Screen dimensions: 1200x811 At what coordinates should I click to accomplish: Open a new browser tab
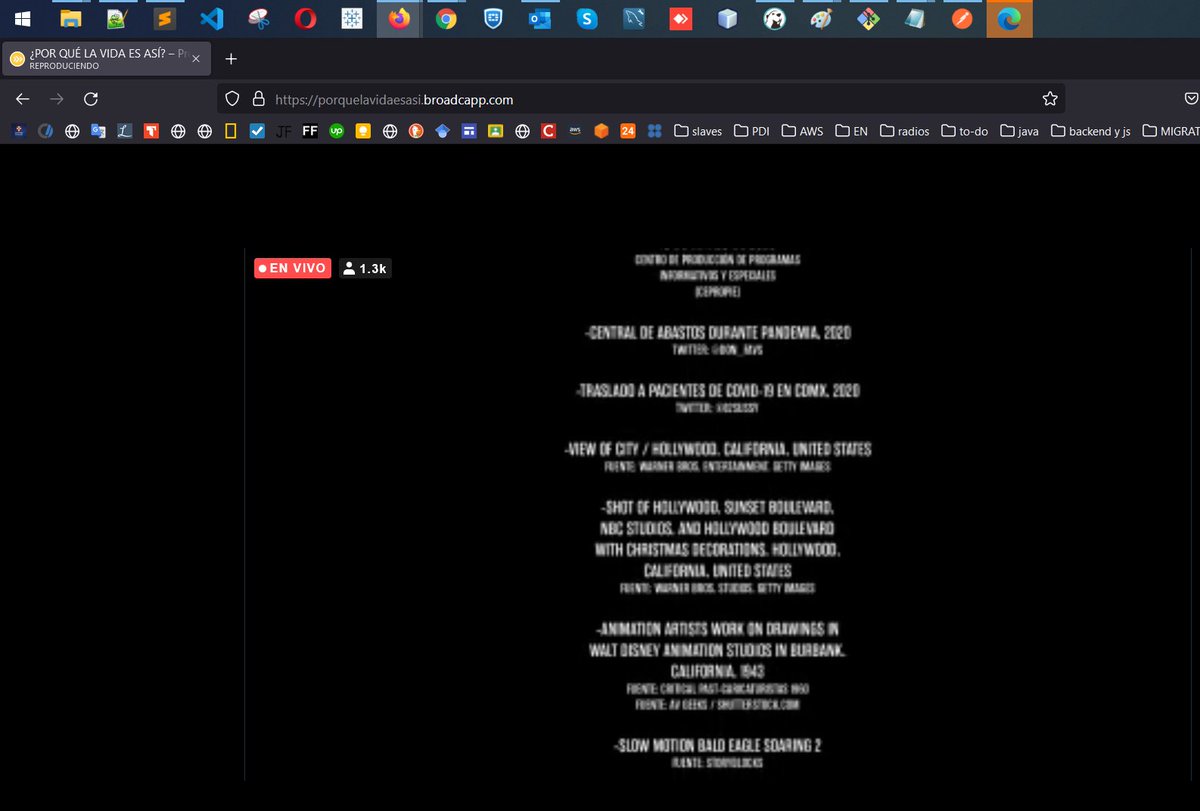[x=231, y=59]
